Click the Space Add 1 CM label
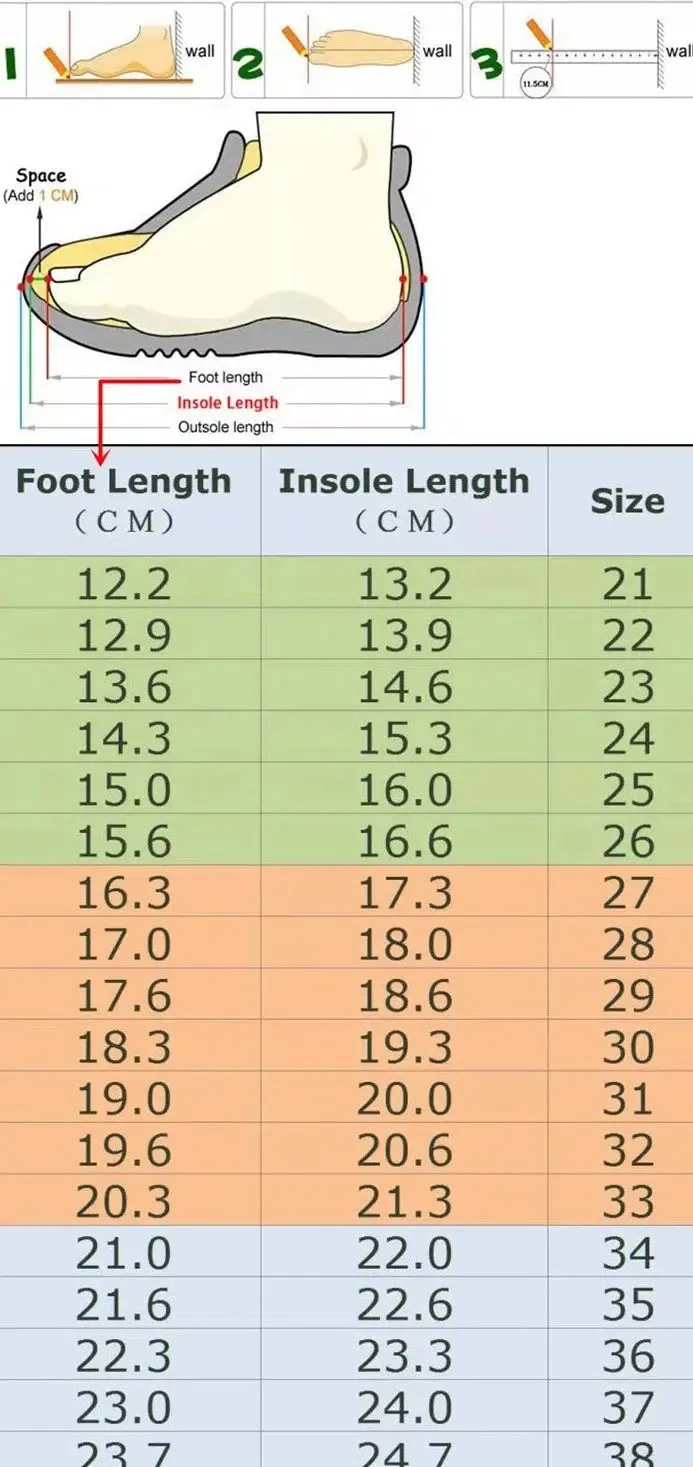Image resolution: width=693 pixels, height=1467 pixels. [40, 185]
